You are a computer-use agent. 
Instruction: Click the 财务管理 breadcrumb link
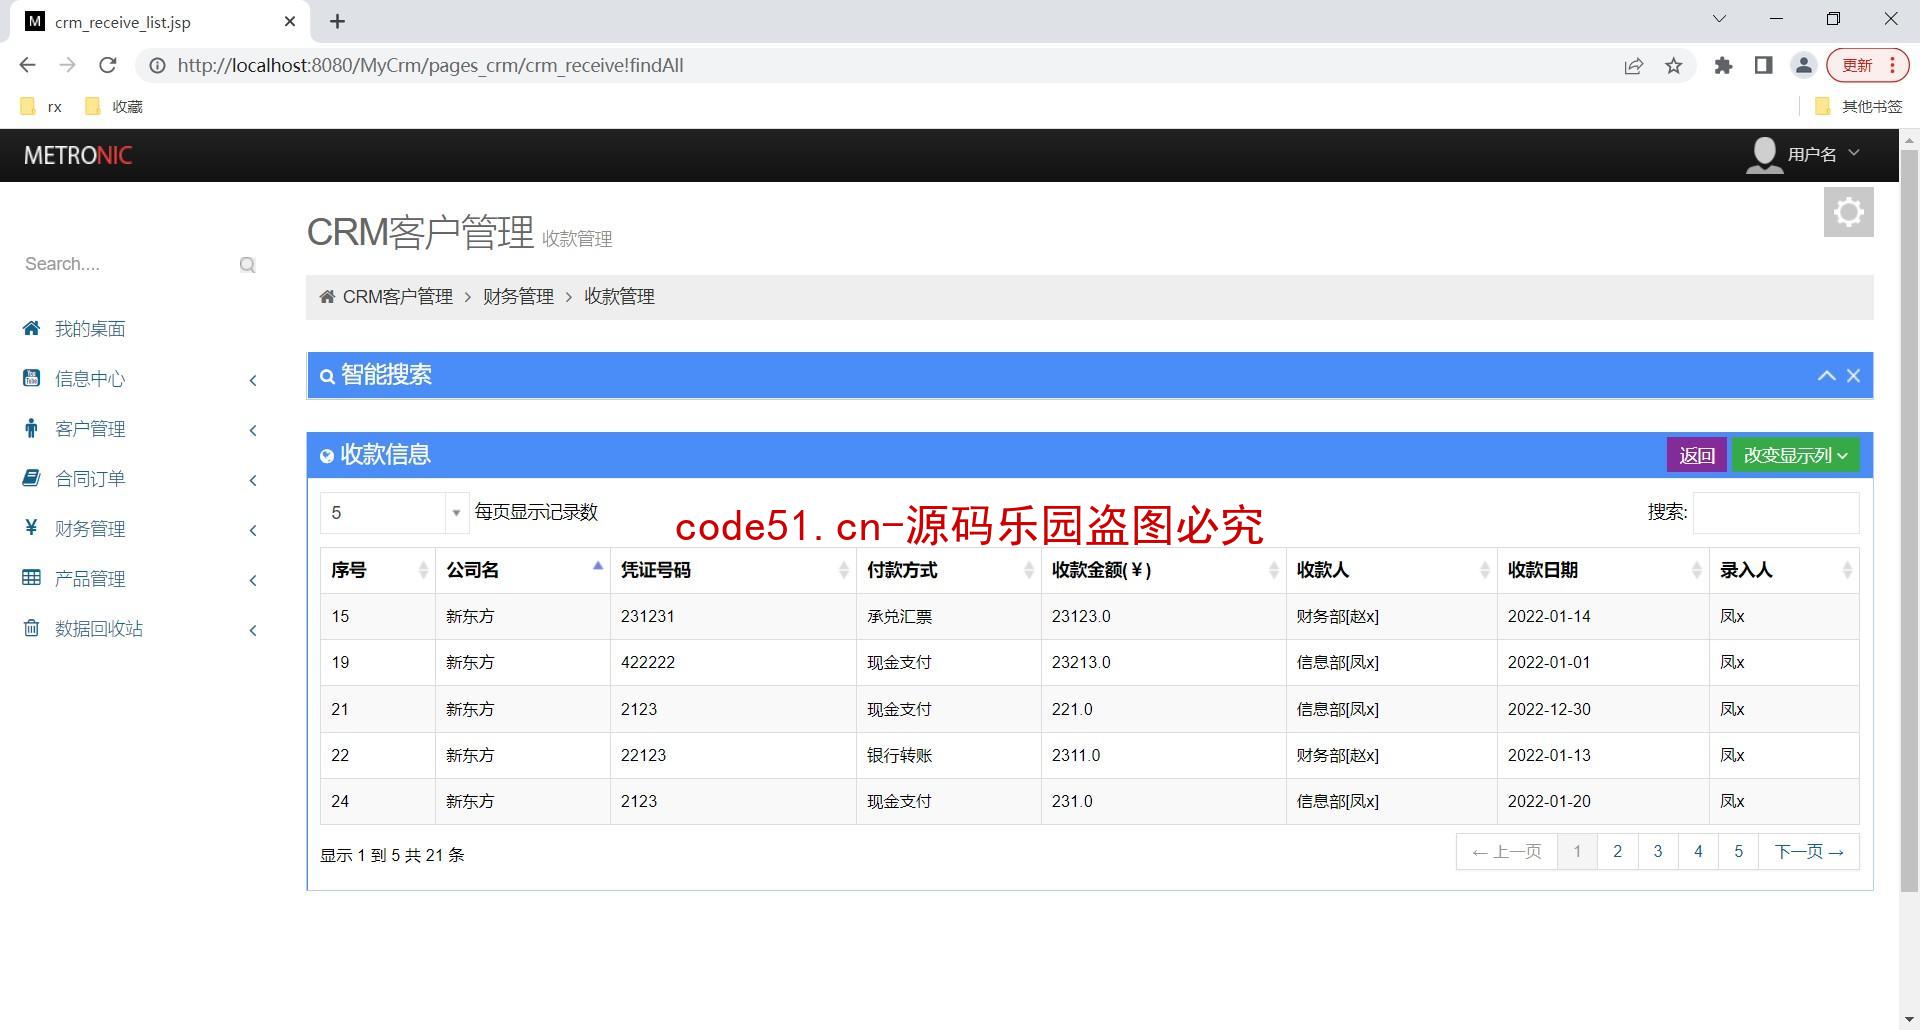coord(518,297)
